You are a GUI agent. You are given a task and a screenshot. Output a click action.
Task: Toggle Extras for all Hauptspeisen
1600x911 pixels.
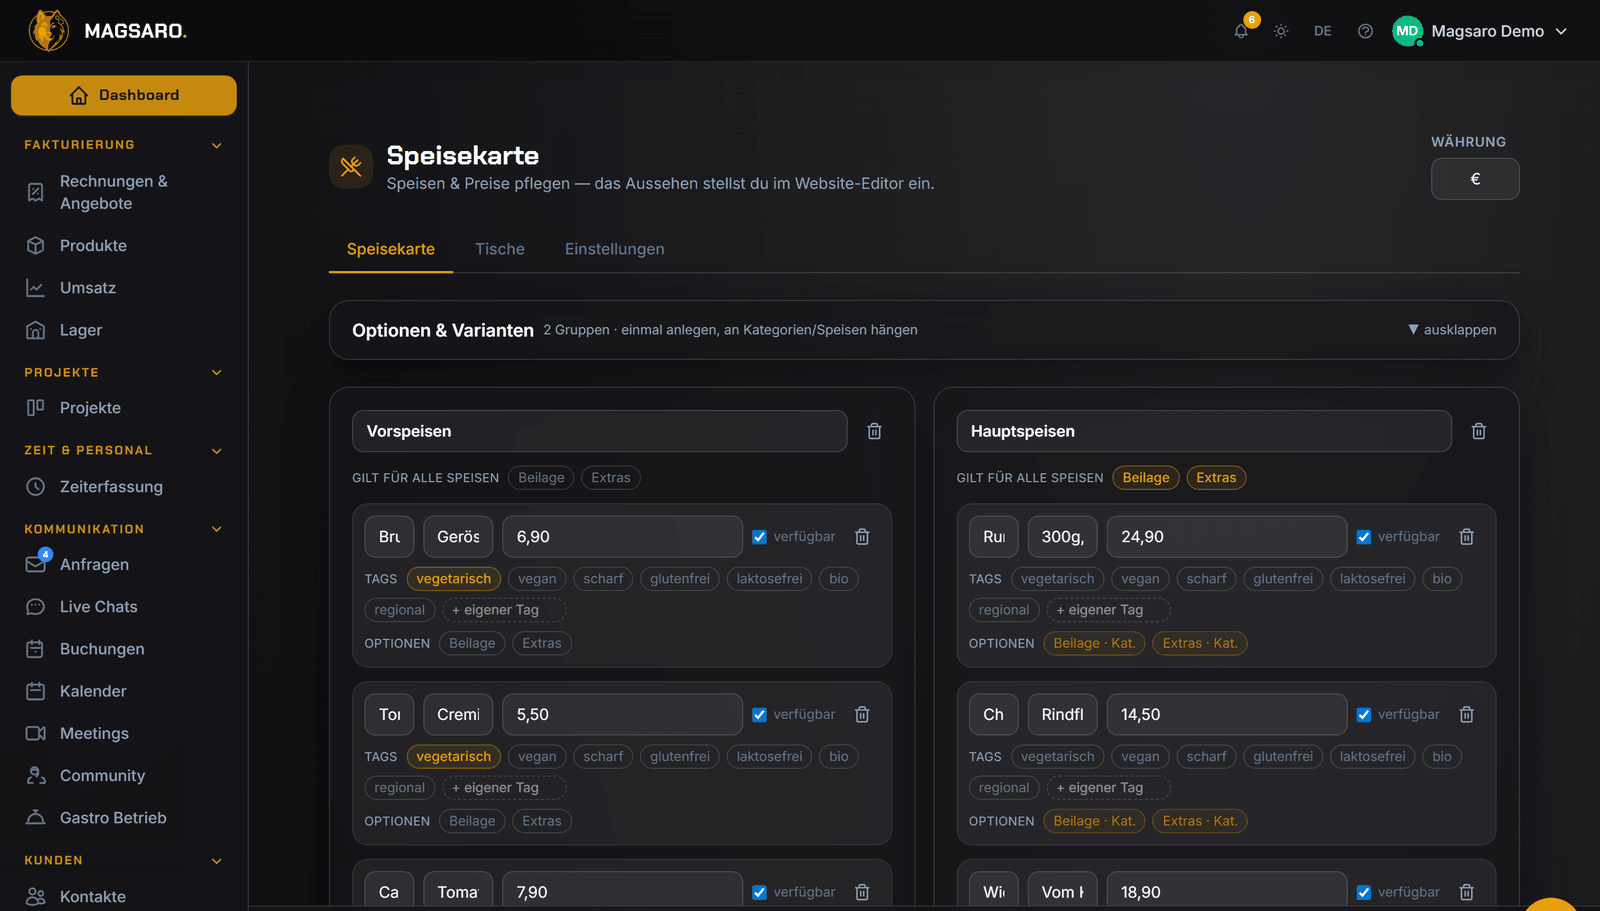point(1216,478)
